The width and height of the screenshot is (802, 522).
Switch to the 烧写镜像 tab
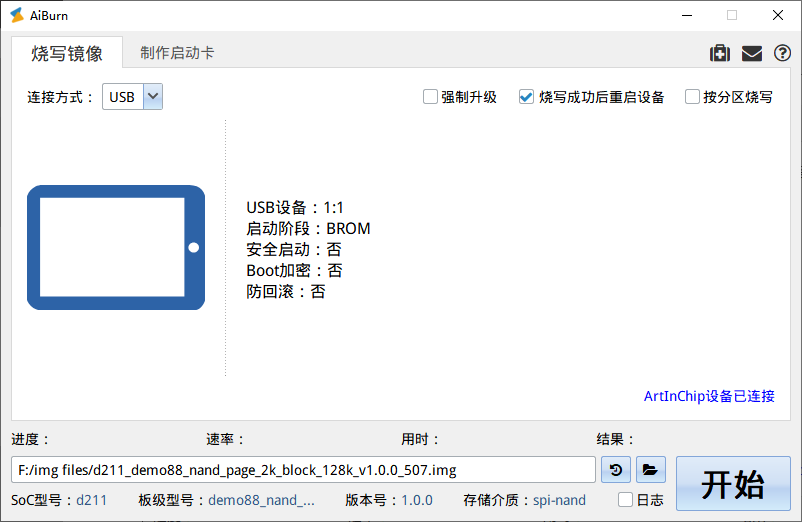(67, 53)
